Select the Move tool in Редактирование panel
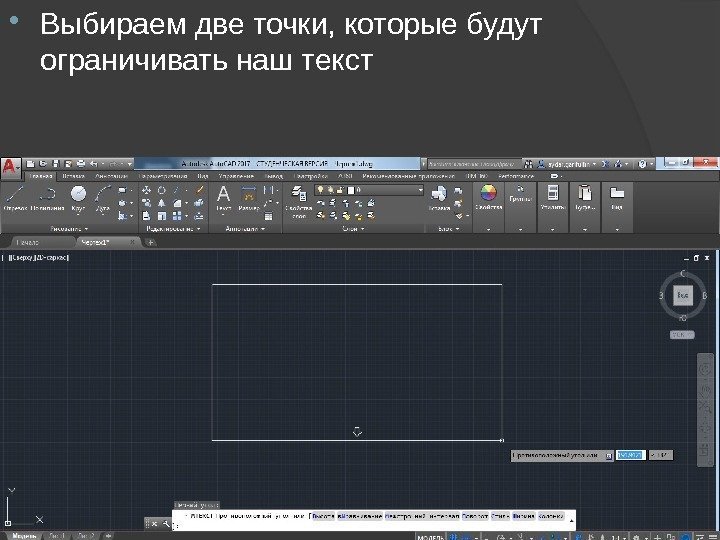This screenshot has height=540, width=720. 146,190
